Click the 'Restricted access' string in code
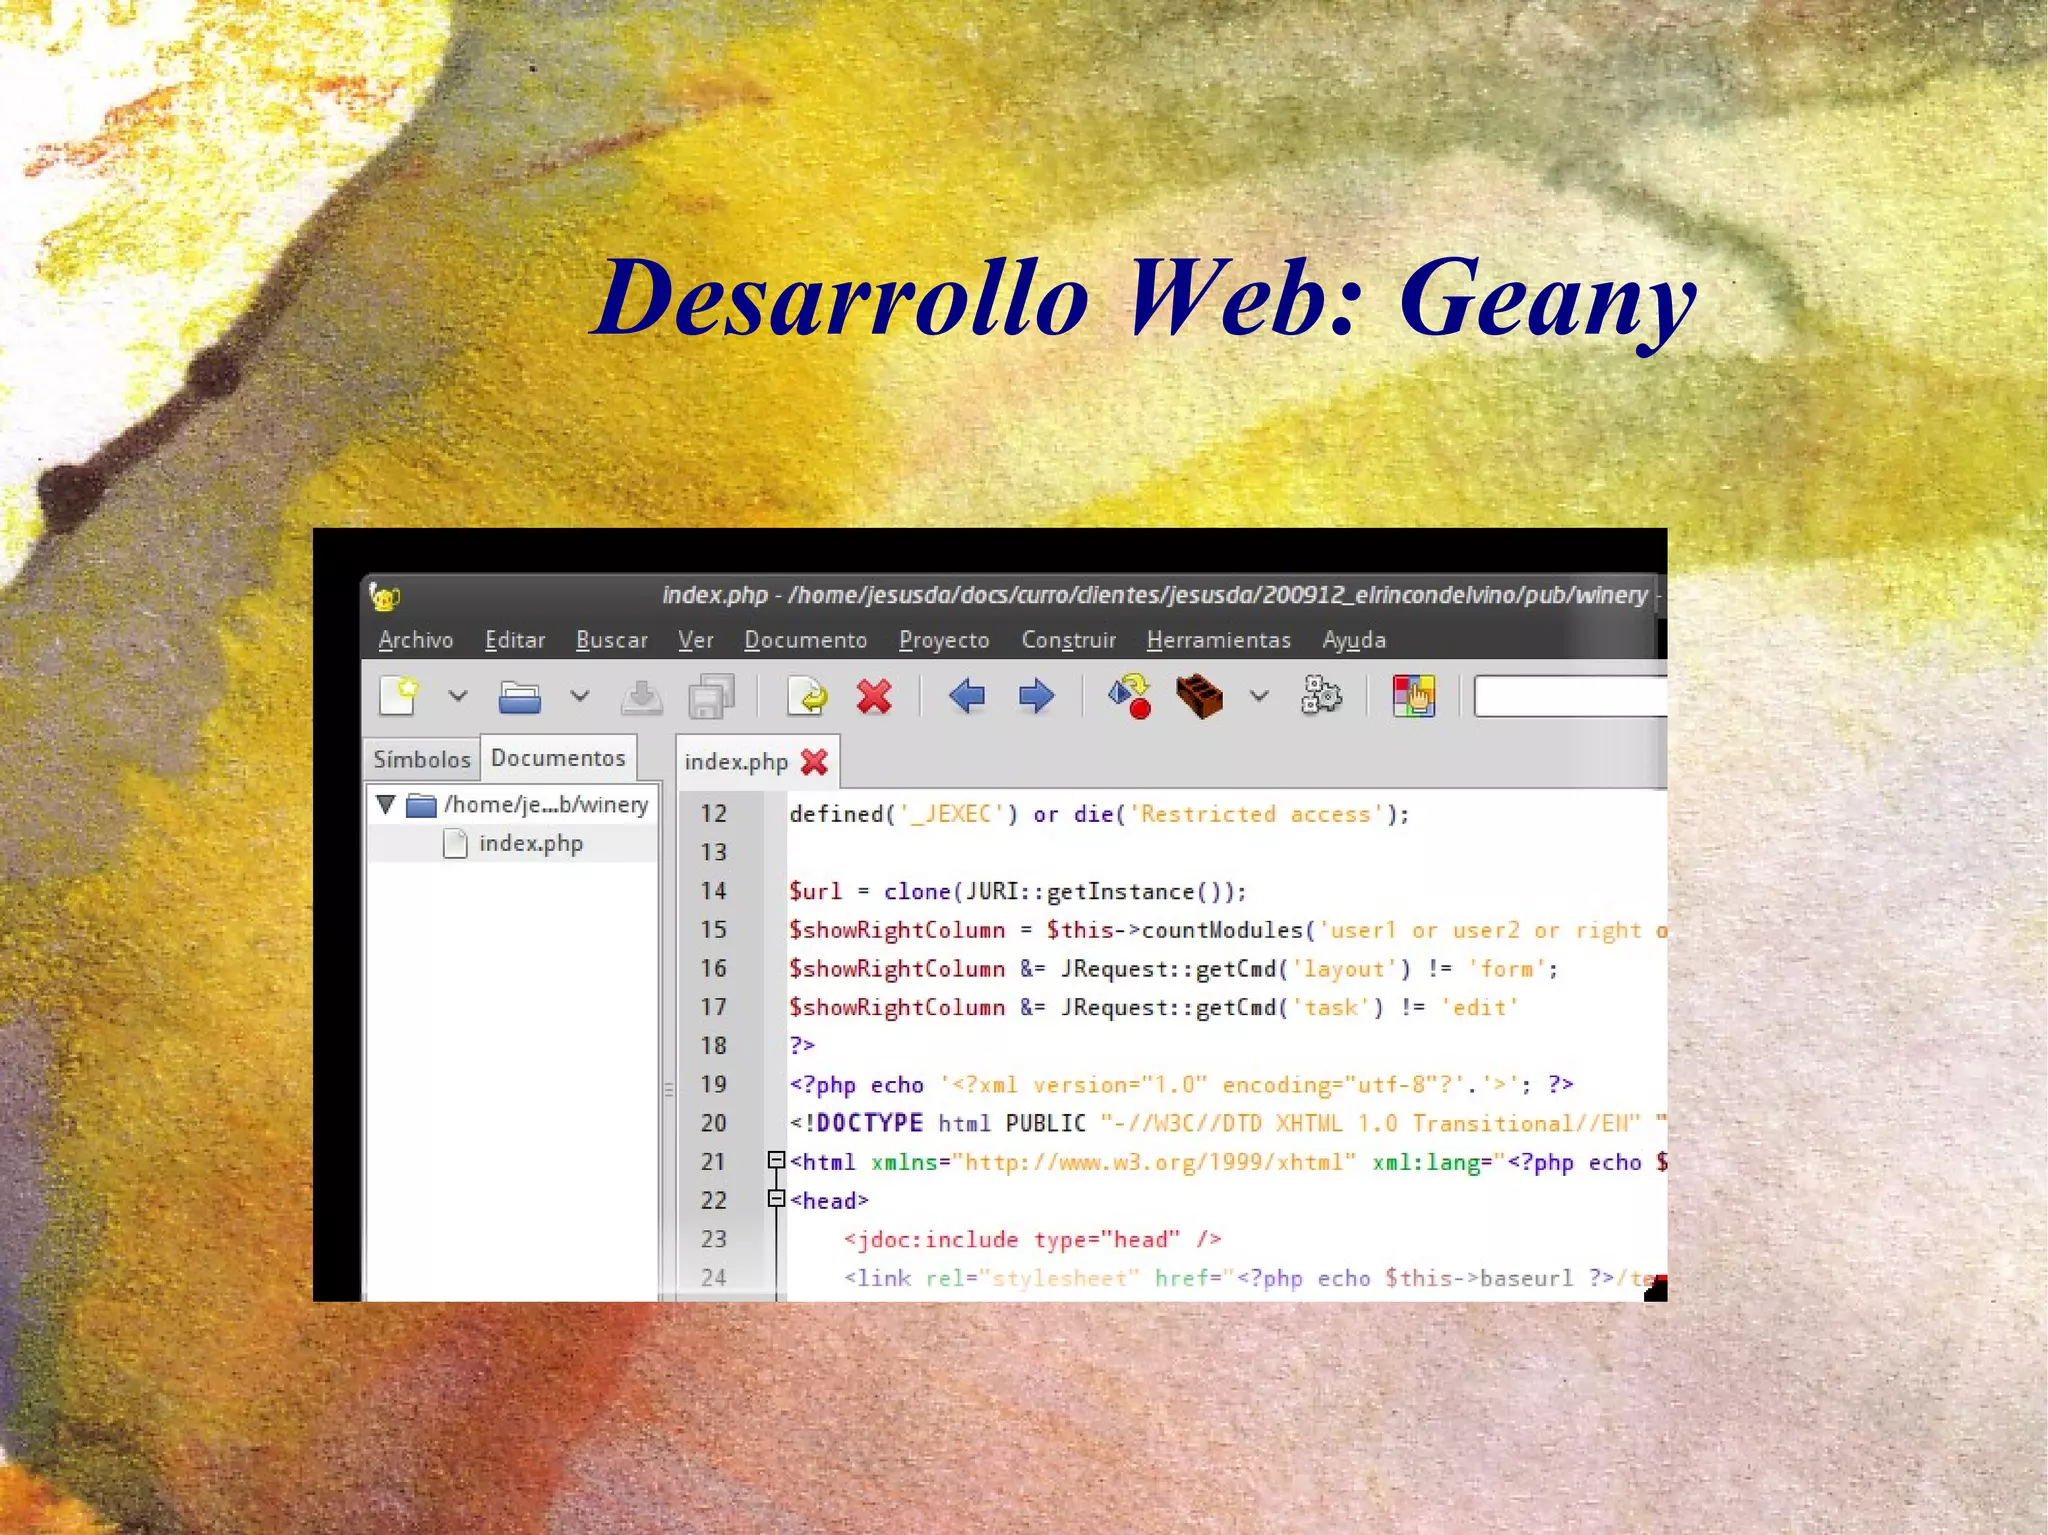Image resolution: width=2048 pixels, height=1535 pixels. click(x=1257, y=814)
